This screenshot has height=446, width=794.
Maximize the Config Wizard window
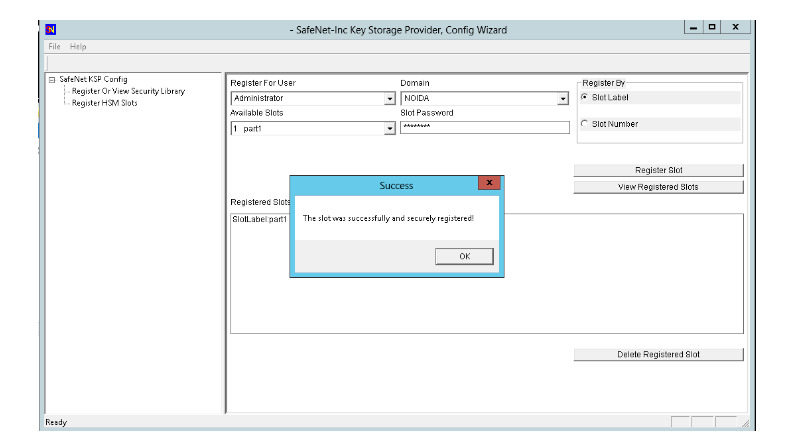711,27
